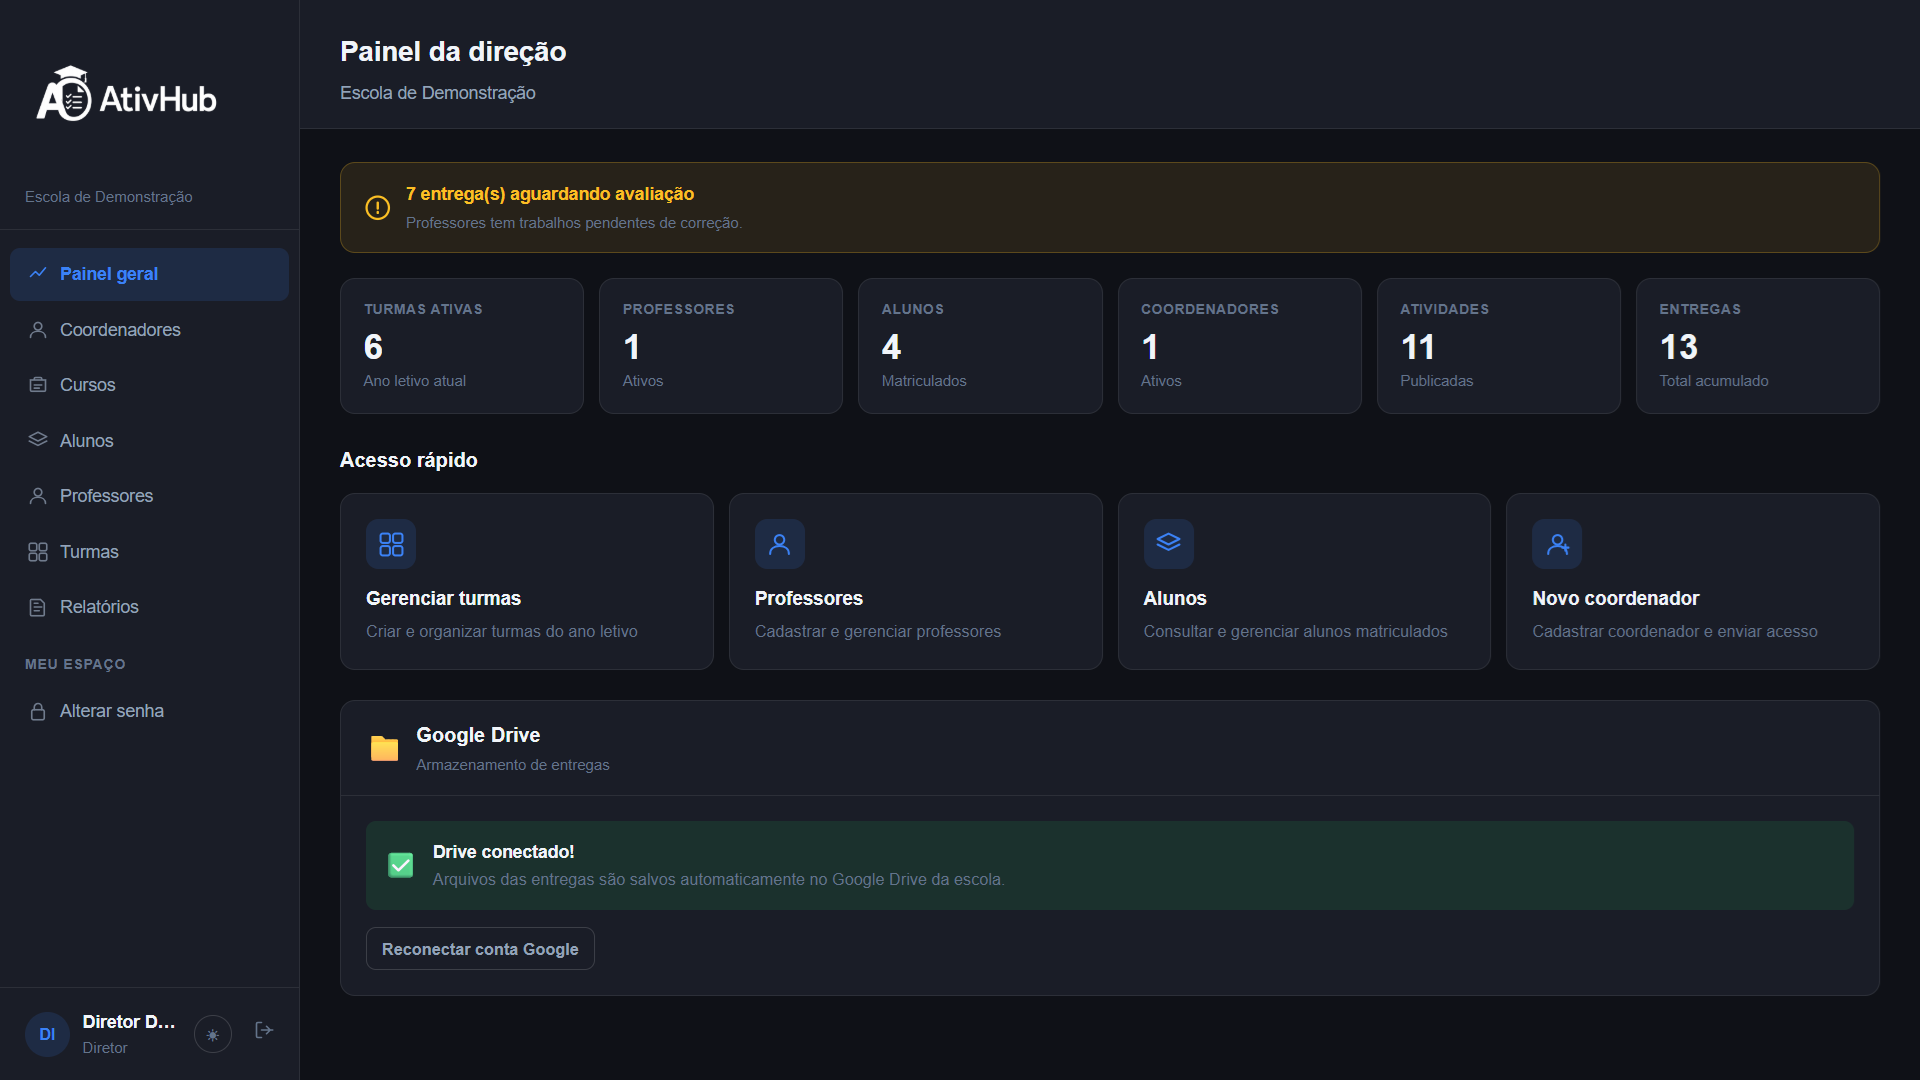Viewport: 1920px width, 1080px height.
Task: Click the Coordenadores person icon in sidebar
Action: tap(38, 330)
